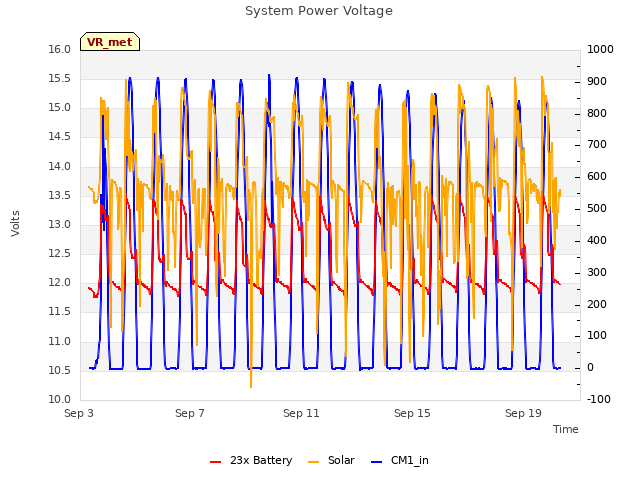Click the 700 right axis value
The width and height of the screenshot is (640, 480).
[x=597, y=145]
